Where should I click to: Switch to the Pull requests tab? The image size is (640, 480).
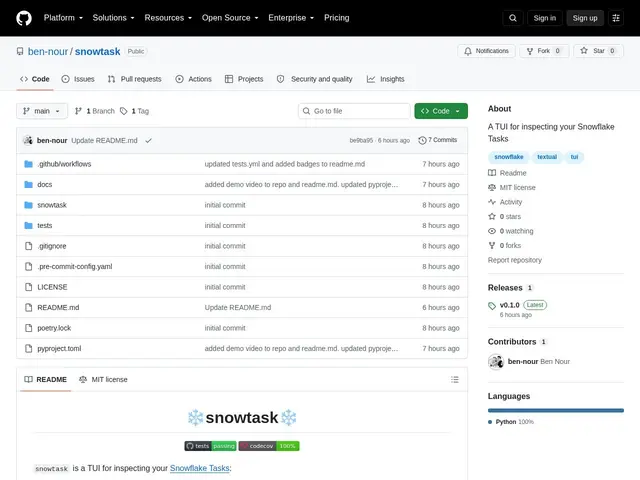pos(135,79)
